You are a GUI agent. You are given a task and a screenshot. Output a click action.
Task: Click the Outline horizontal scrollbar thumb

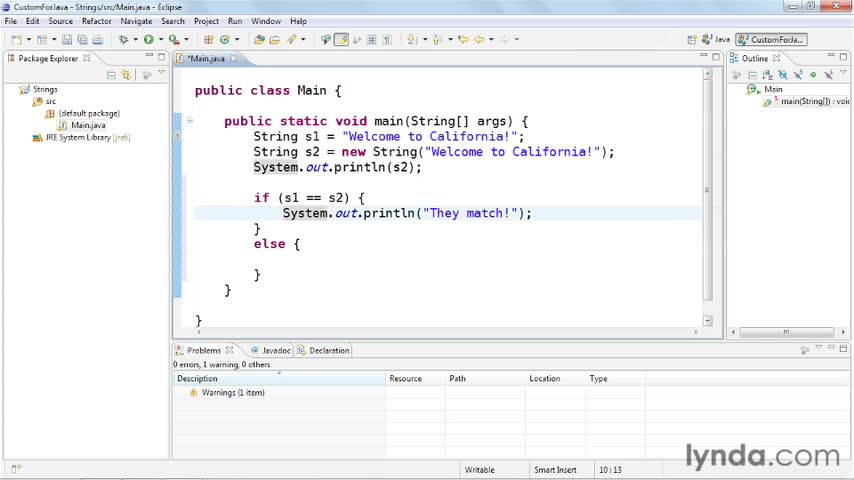786,332
